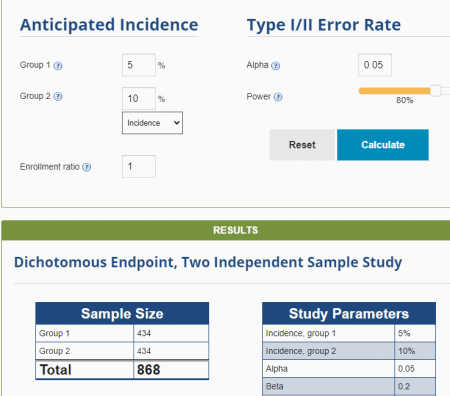450x396 pixels.
Task: Focus the Group 1 incidence input field
Action: [139, 65]
